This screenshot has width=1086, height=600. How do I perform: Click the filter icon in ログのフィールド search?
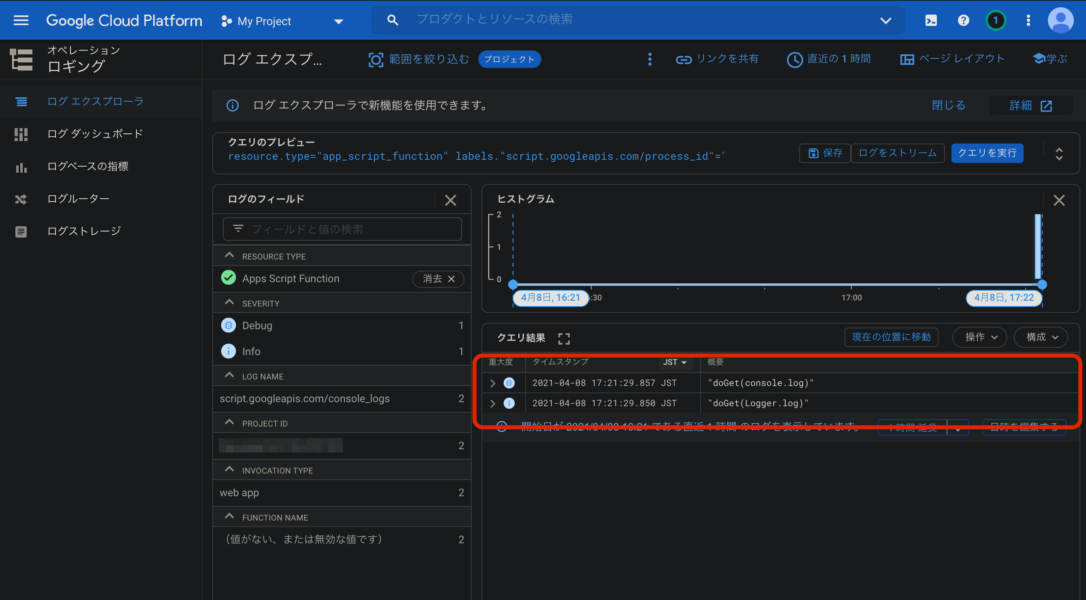click(x=237, y=229)
